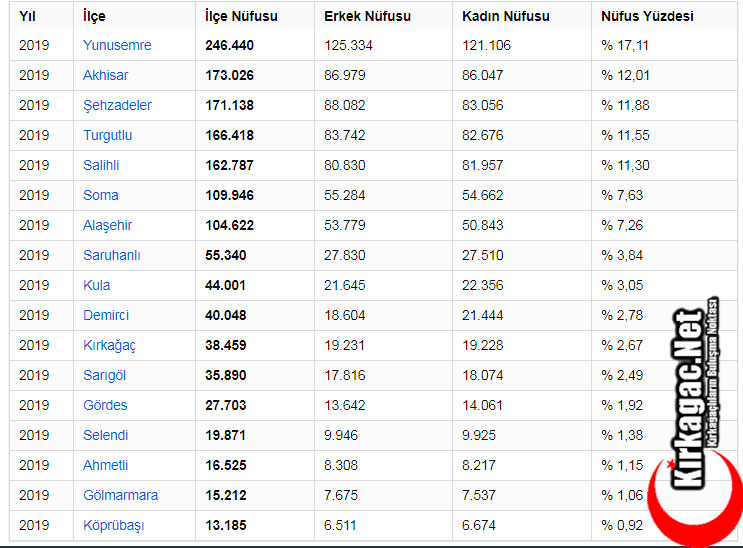Screen dimensions: 743x548
Task: Select Selendi population value 19.871
Action: click(226, 435)
